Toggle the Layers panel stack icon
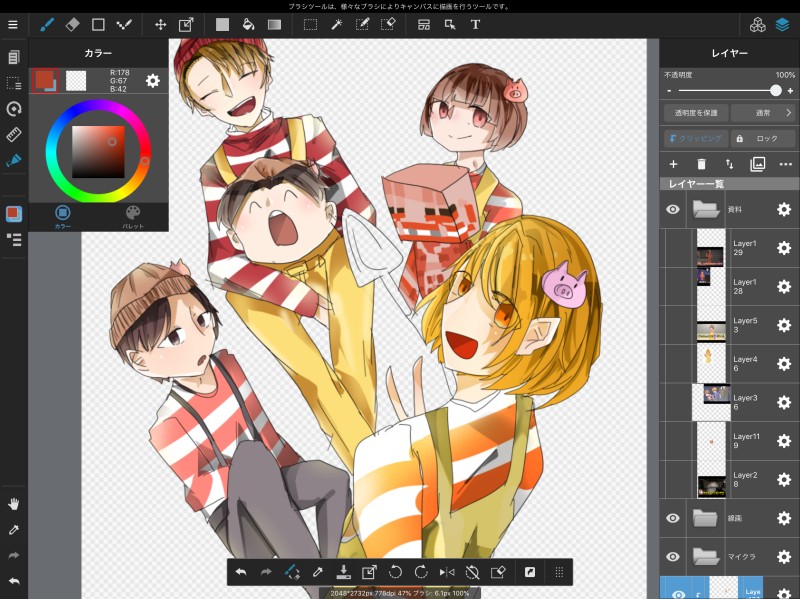Viewport: 800px width, 599px height. pyautogui.click(x=783, y=24)
